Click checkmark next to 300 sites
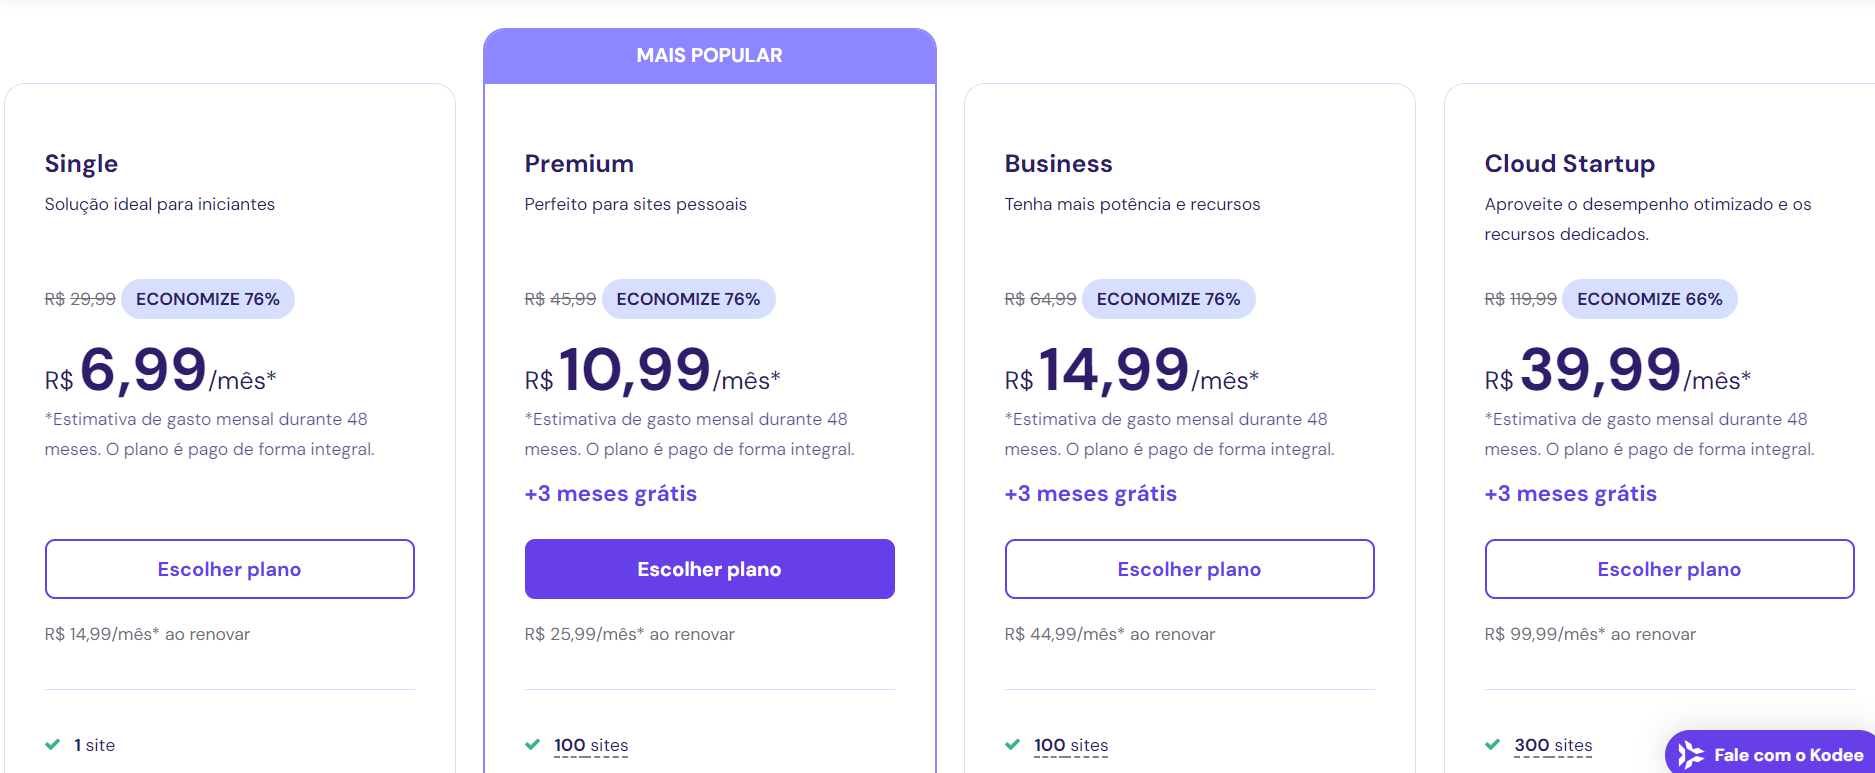The height and width of the screenshot is (773, 1875). click(1493, 745)
